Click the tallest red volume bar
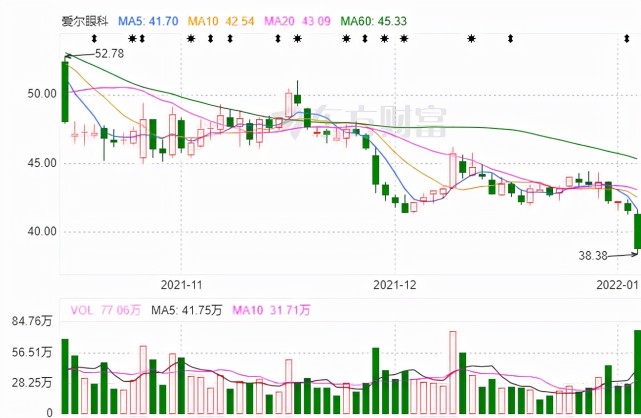This screenshot has width=641, height=418. (453, 372)
